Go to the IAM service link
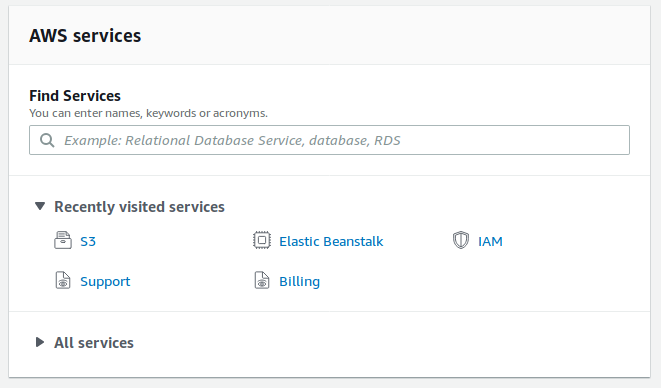Image resolution: width=661 pixels, height=388 pixels. pyautogui.click(x=490, y=241)
